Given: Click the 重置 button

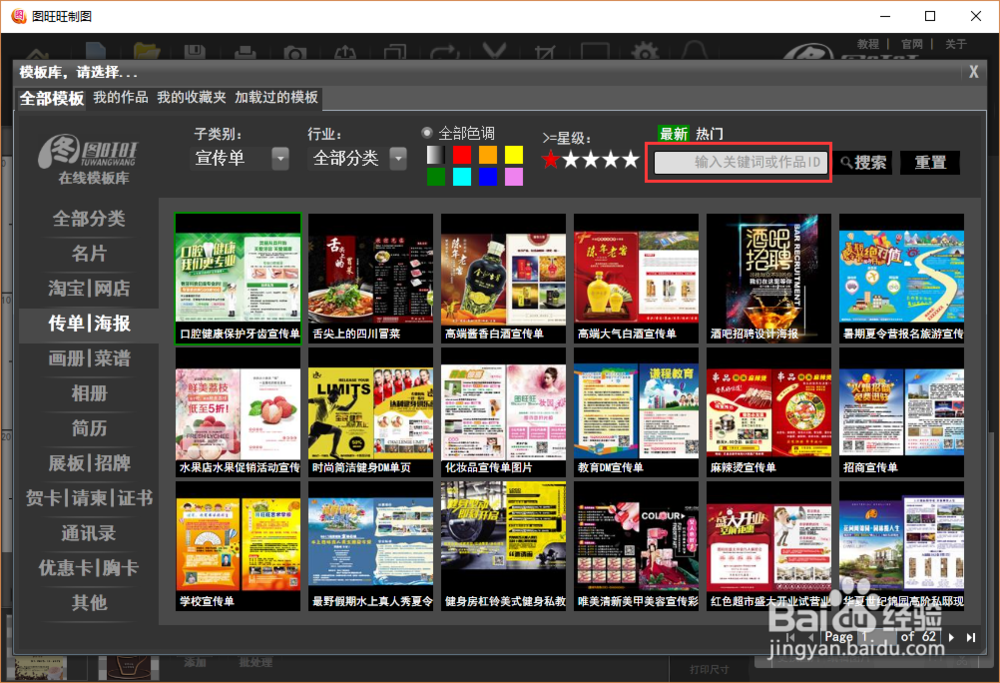Looking at the screenshot, I should pyautogui.click(x=930, y=163).
